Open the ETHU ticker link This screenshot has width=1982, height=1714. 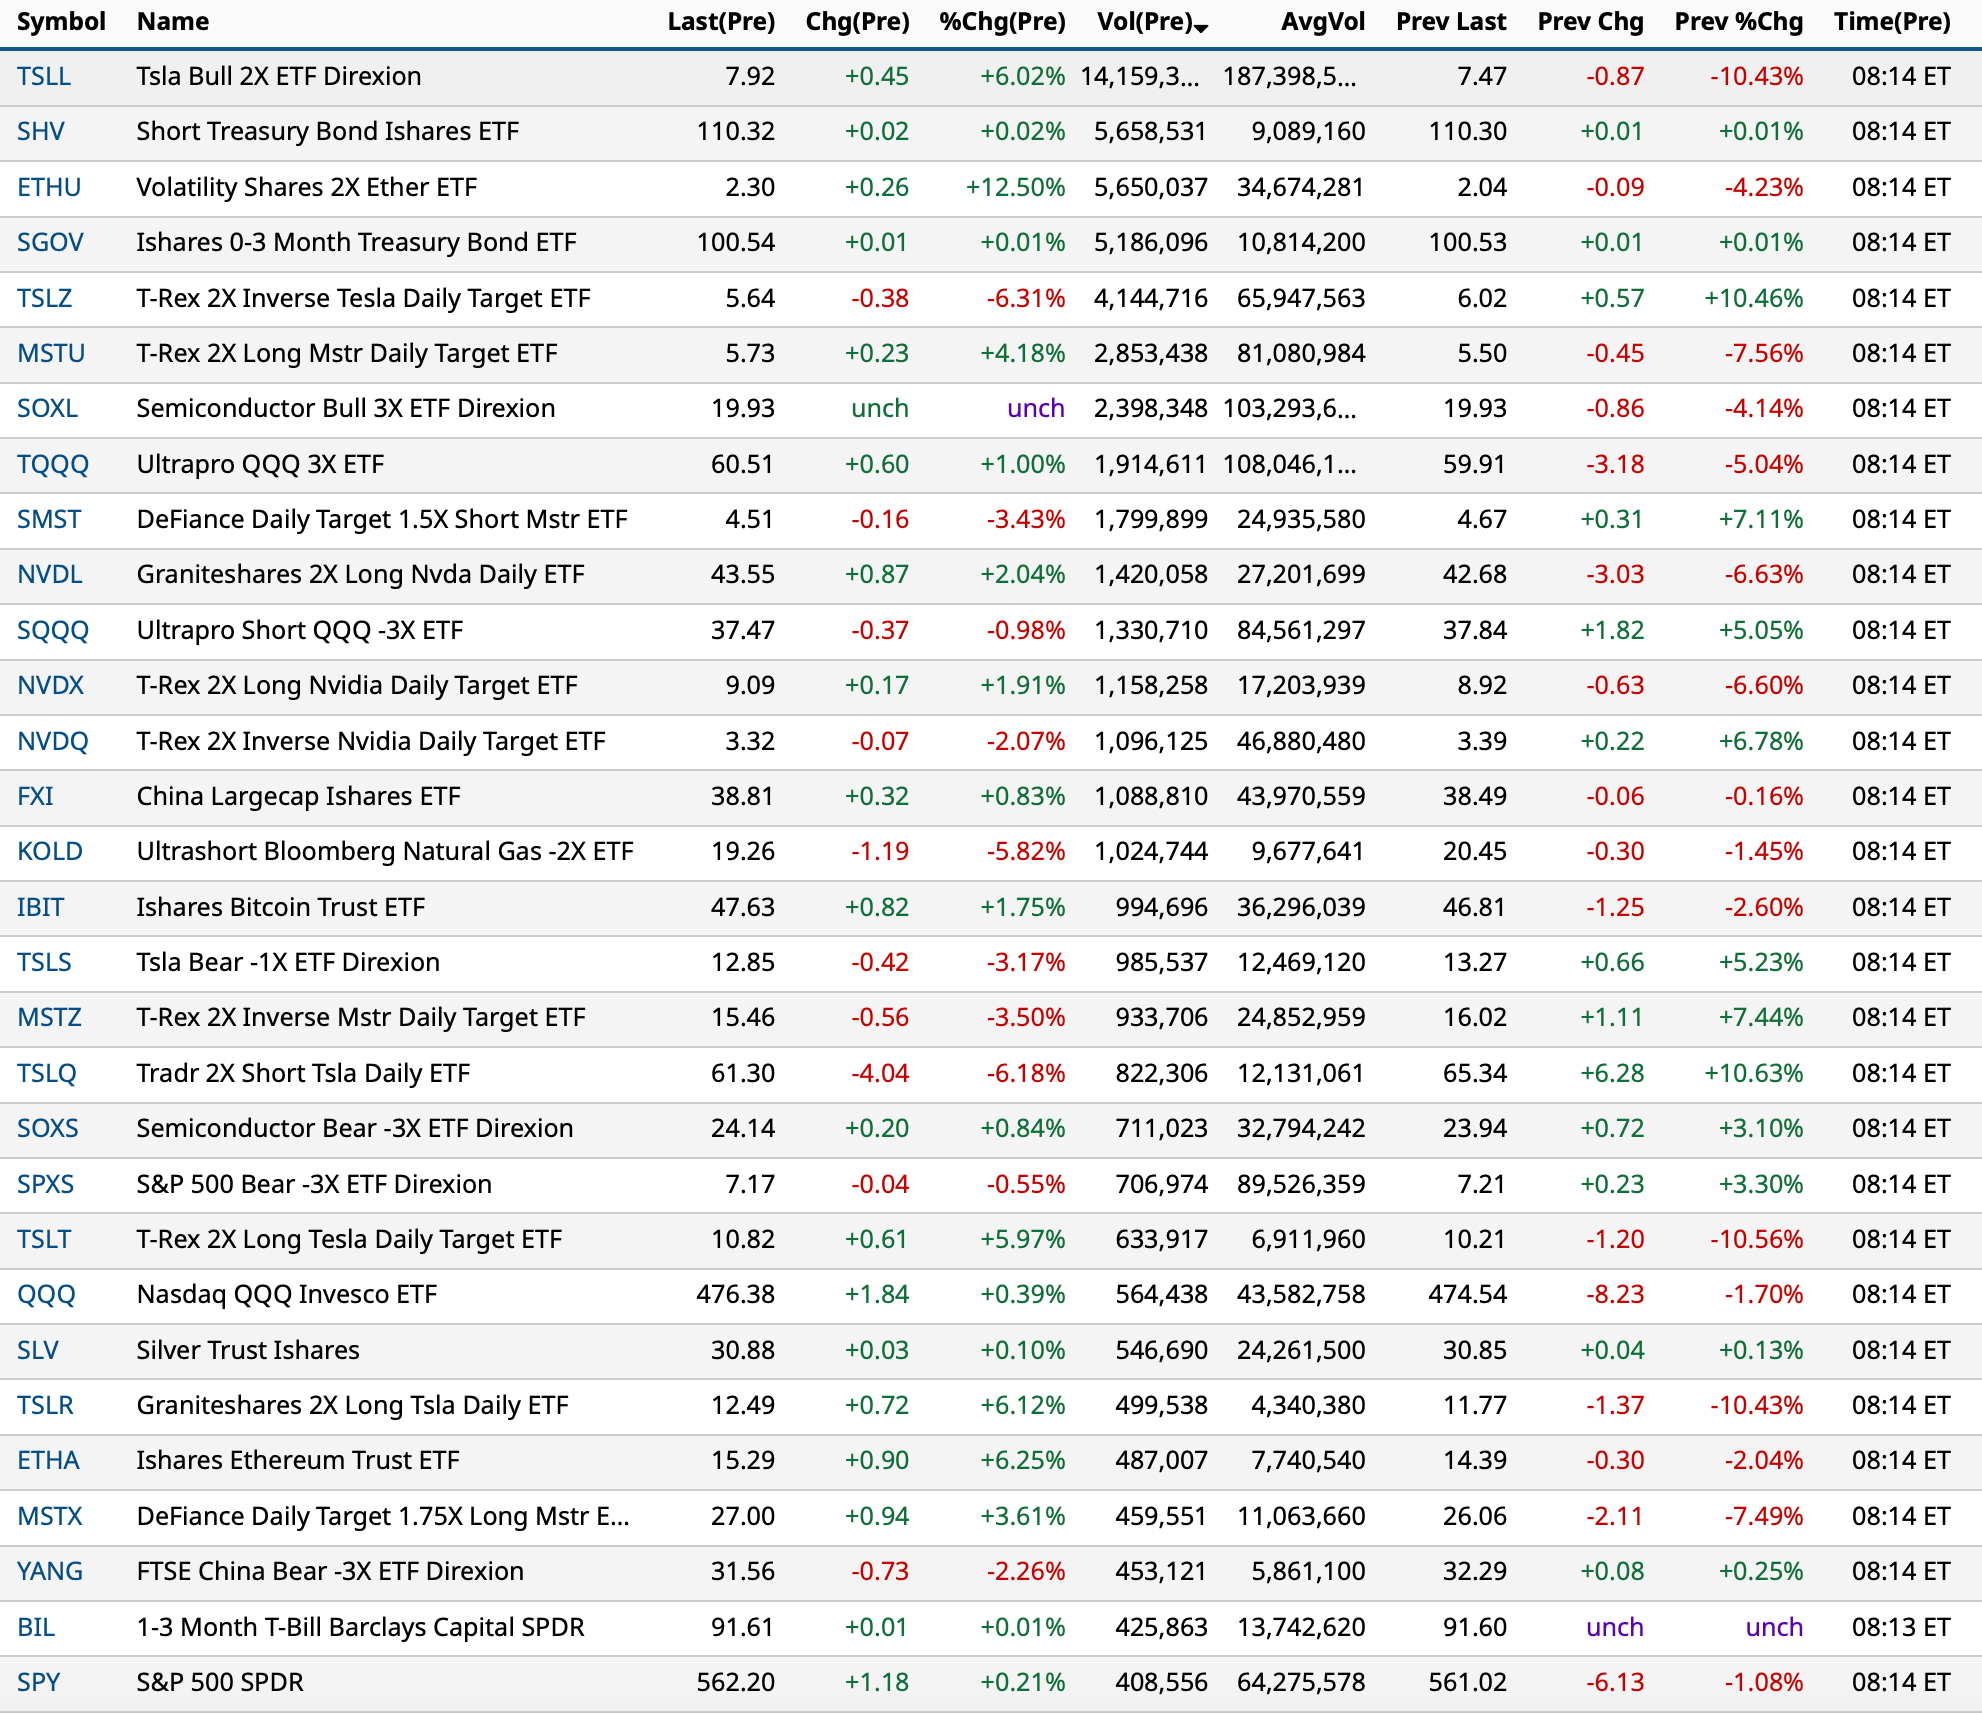pos(49,188)
